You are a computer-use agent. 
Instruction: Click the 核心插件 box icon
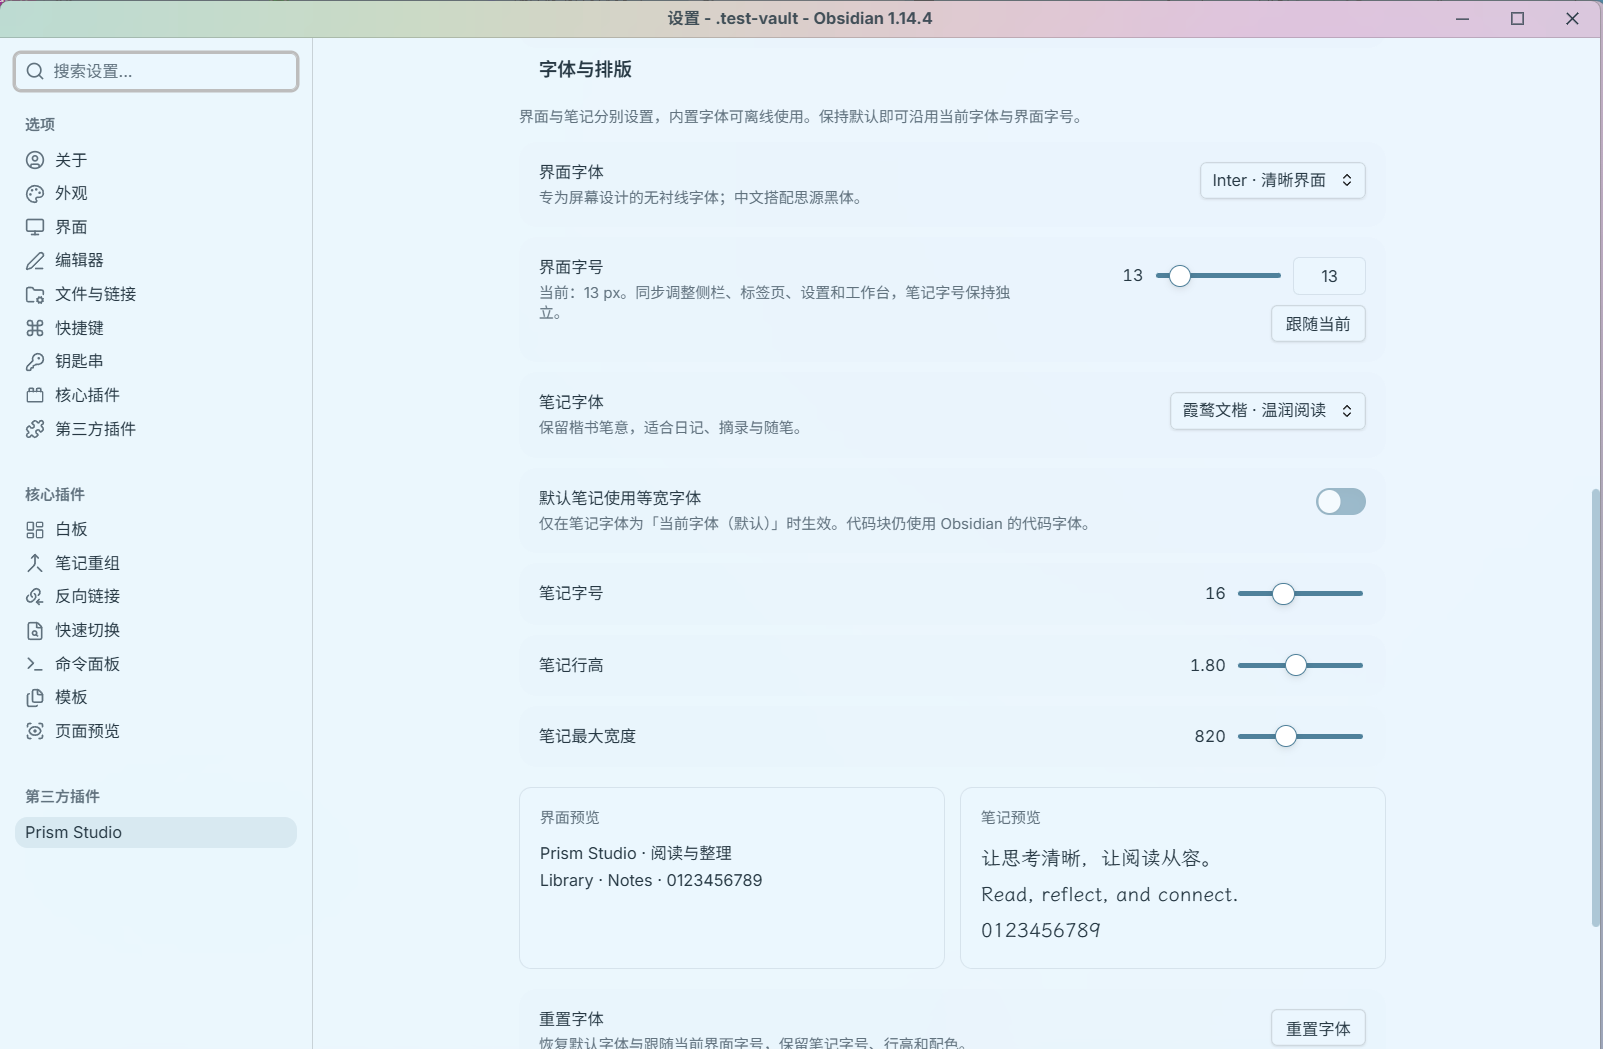click(x=35, y=395)
